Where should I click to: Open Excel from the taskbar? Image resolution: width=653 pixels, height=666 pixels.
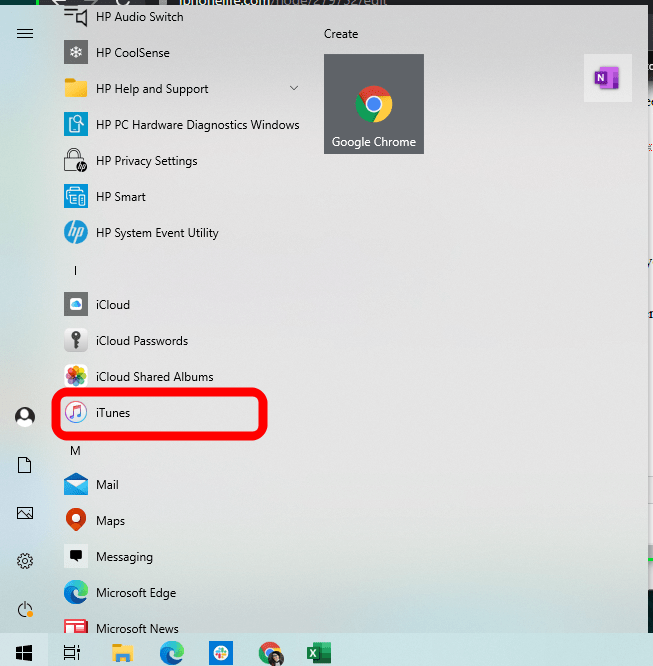[x=319, y=653]
